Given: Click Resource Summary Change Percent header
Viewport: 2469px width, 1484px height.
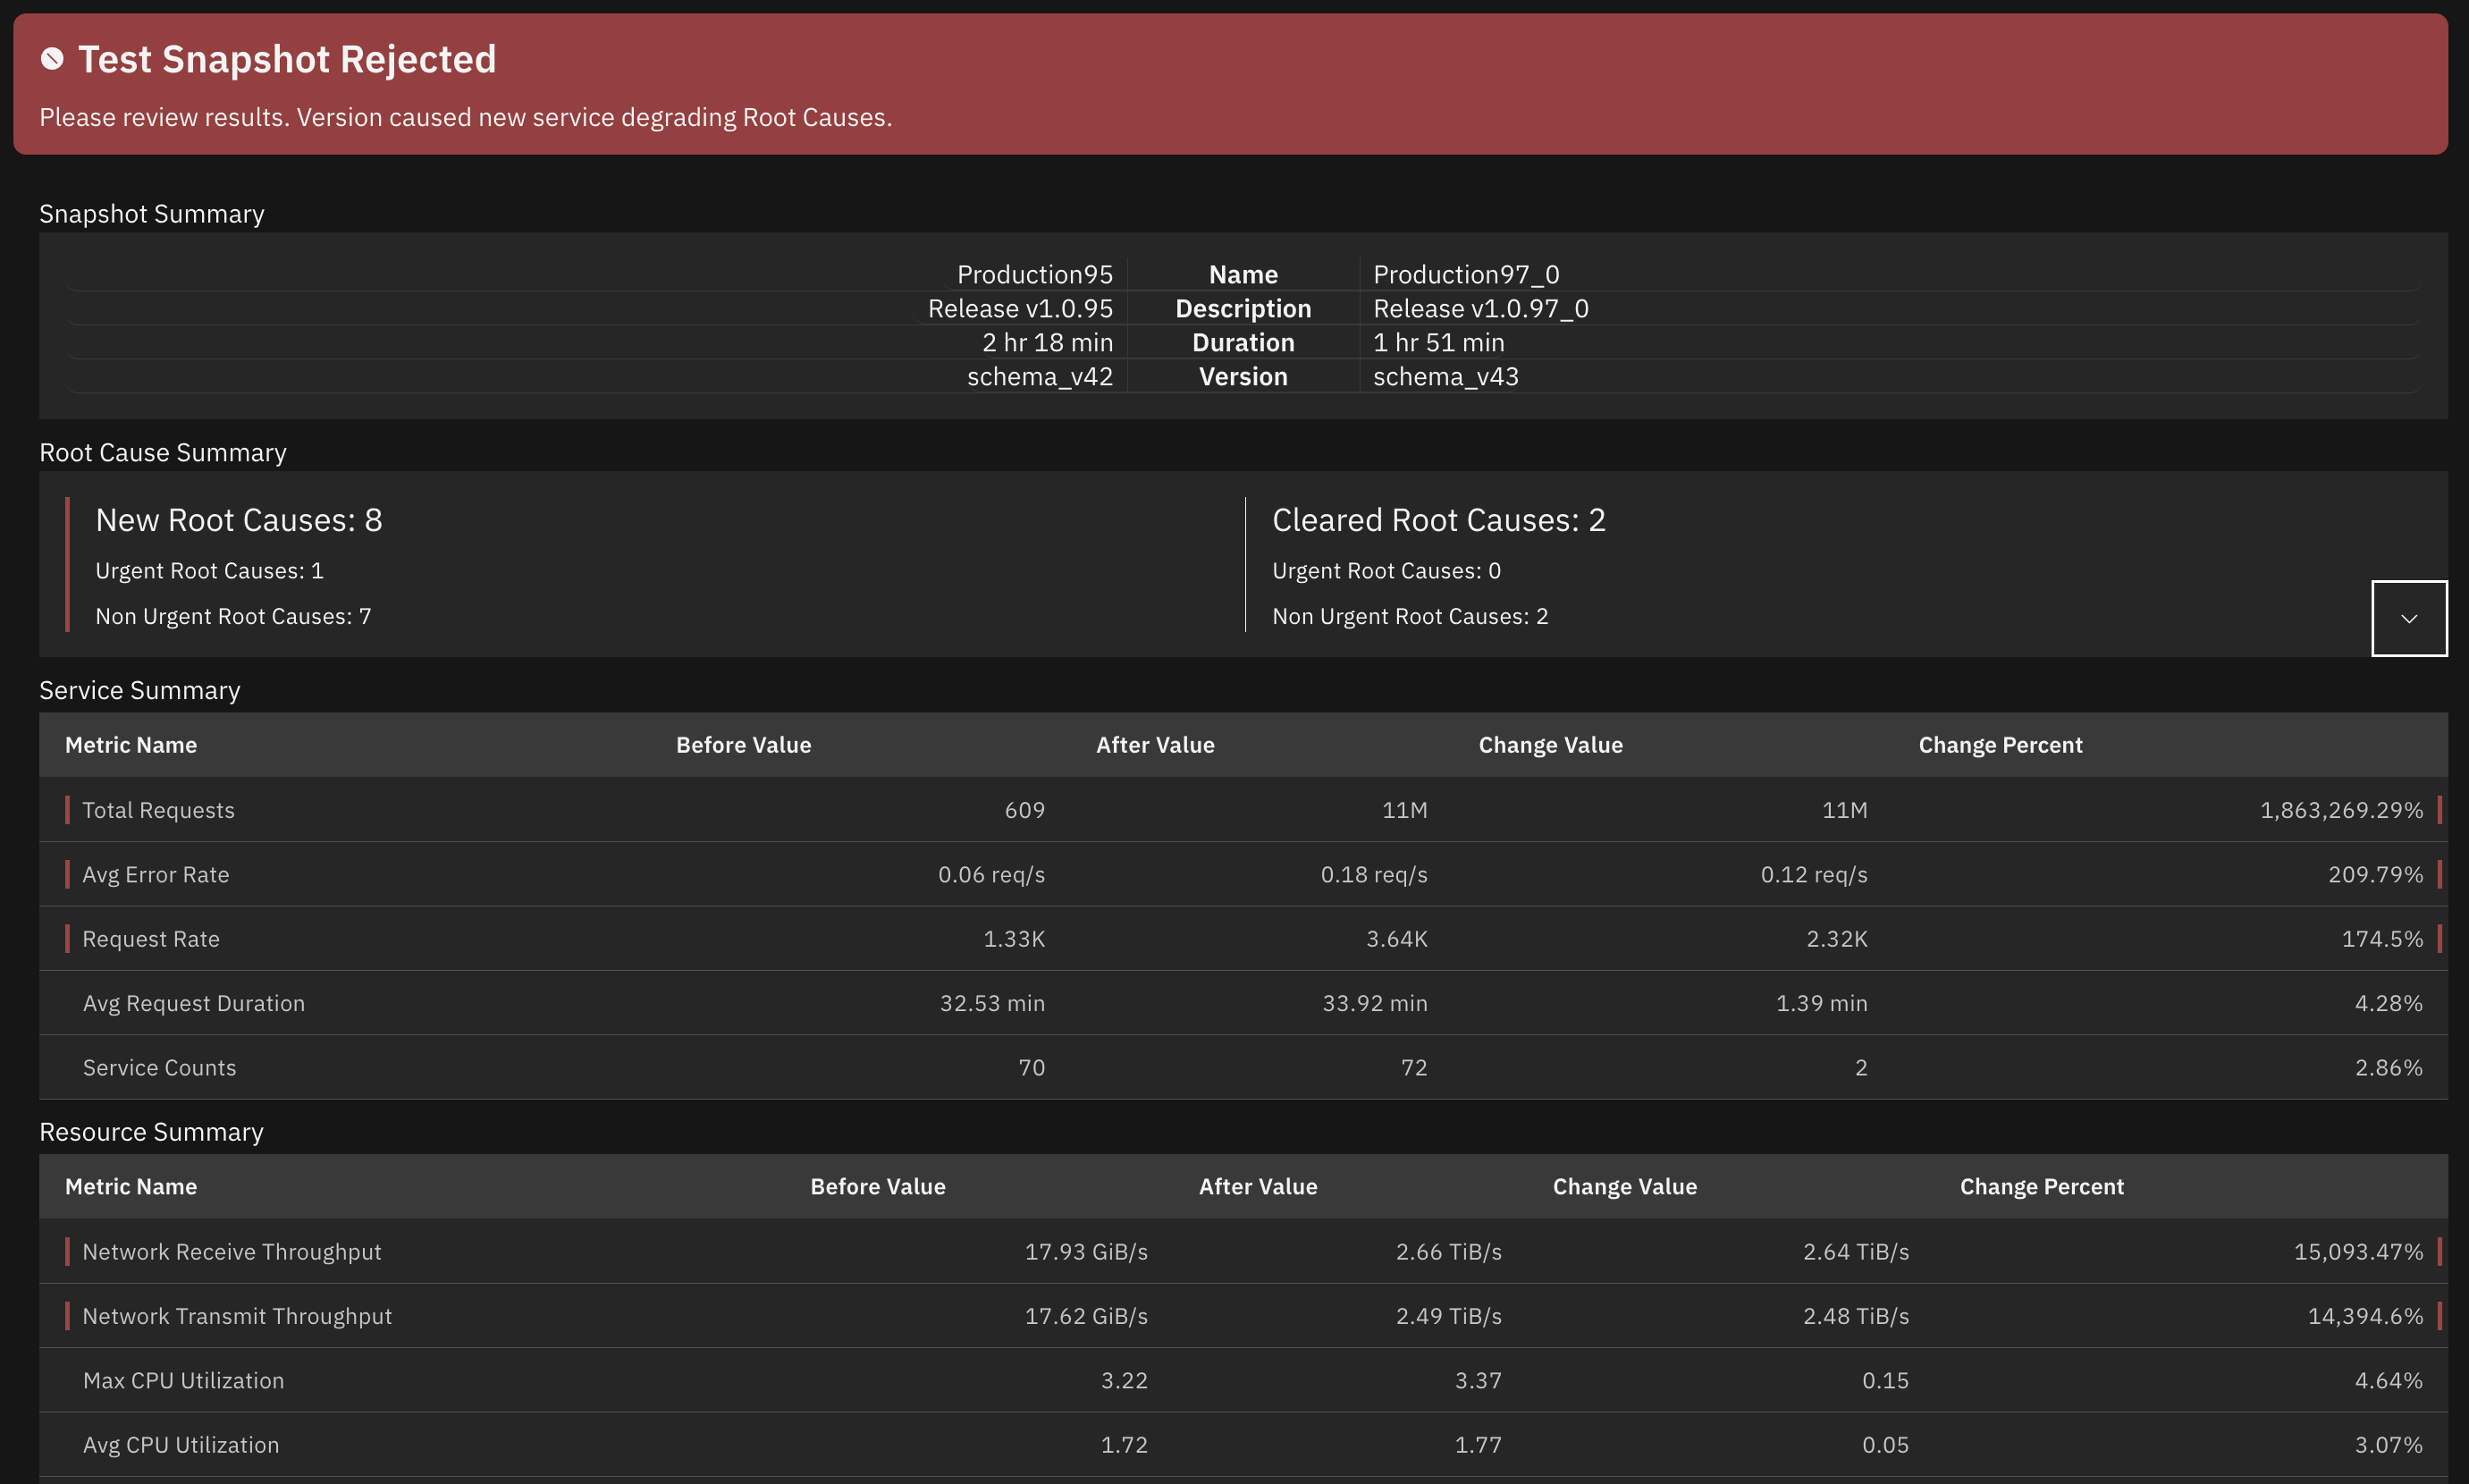Looking at the screenshot, I should [x=2041, y=1187].
